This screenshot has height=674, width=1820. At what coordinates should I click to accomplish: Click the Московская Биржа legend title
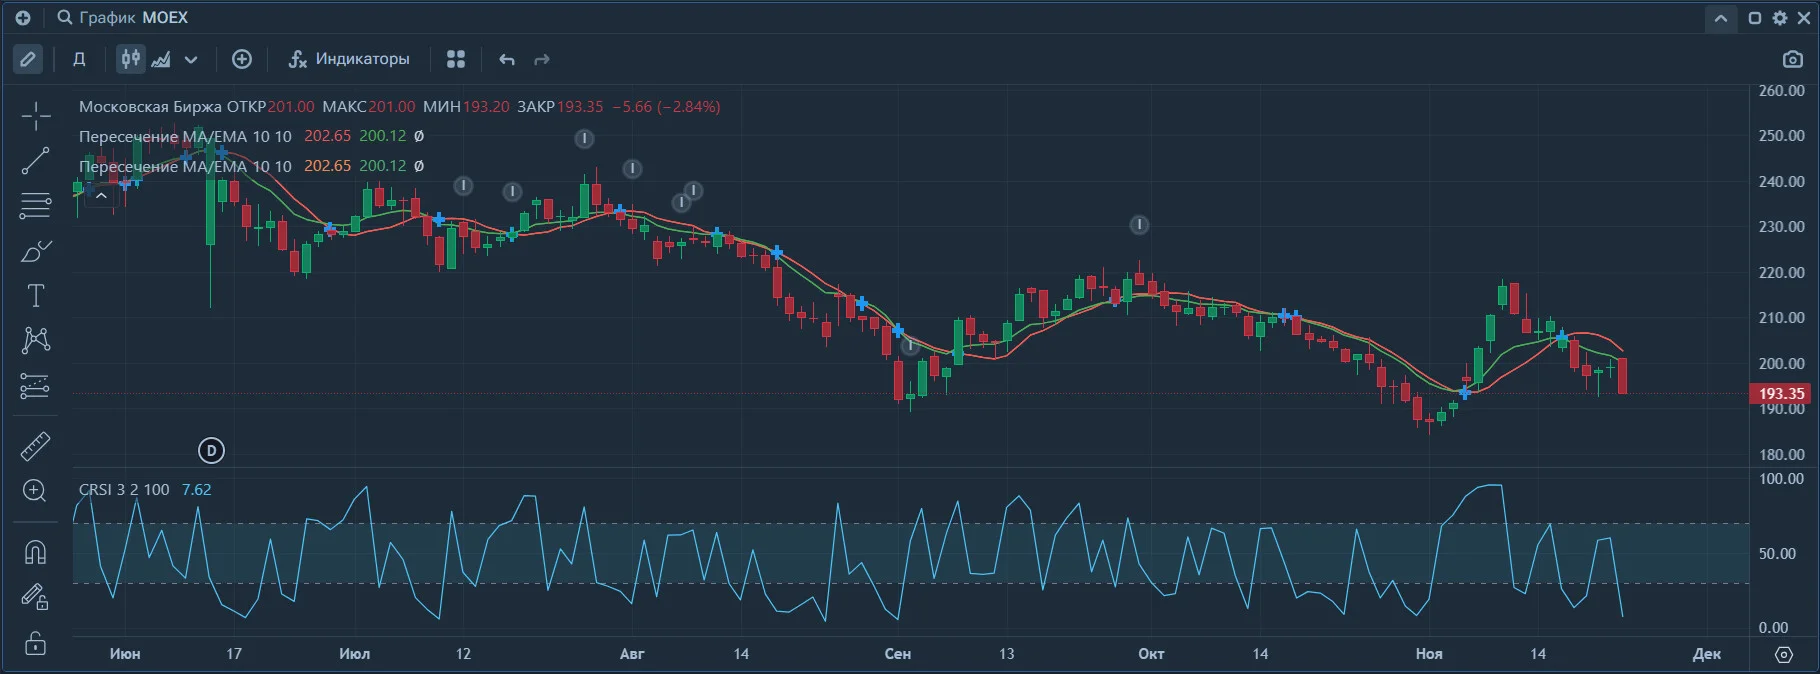152,107
